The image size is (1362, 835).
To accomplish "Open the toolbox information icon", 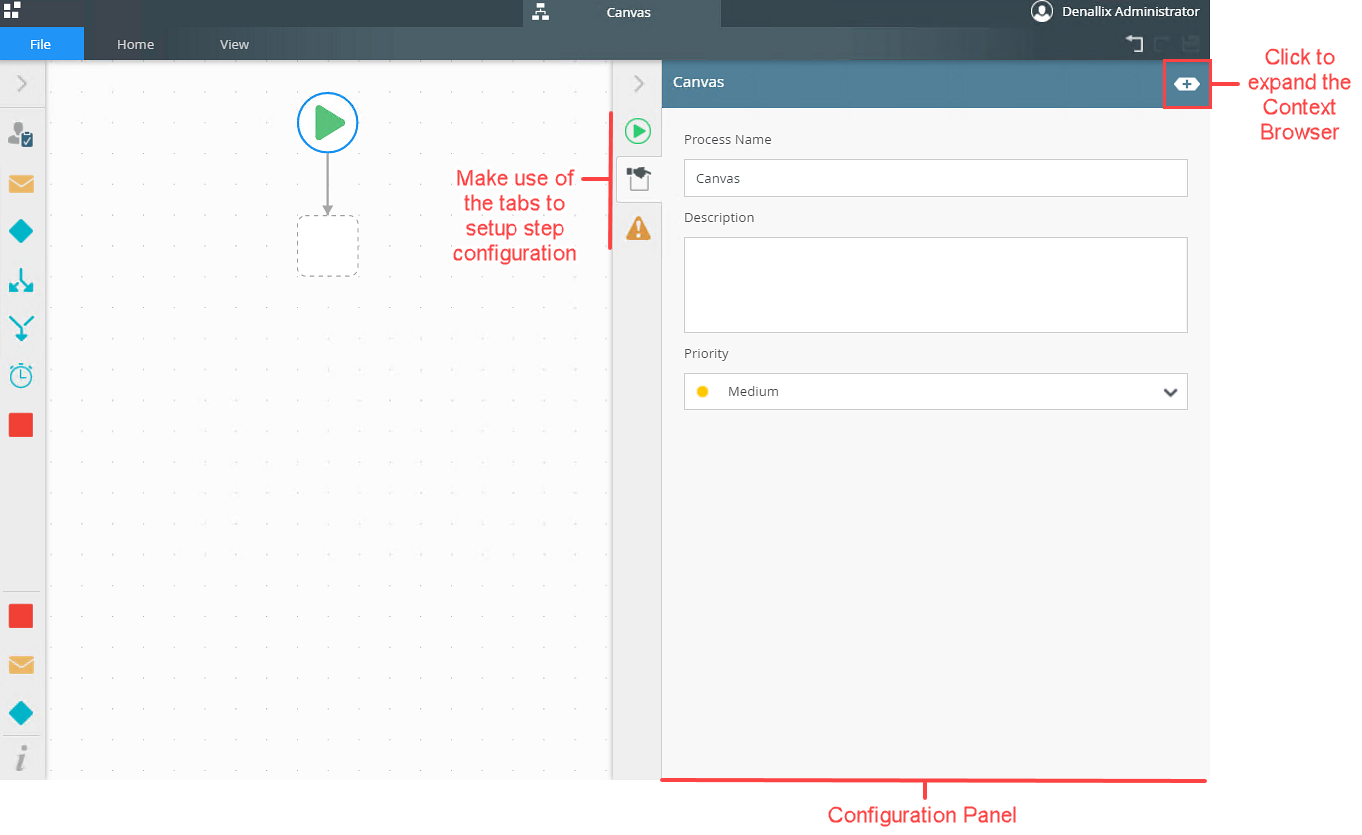I will [x=21, y=759].
